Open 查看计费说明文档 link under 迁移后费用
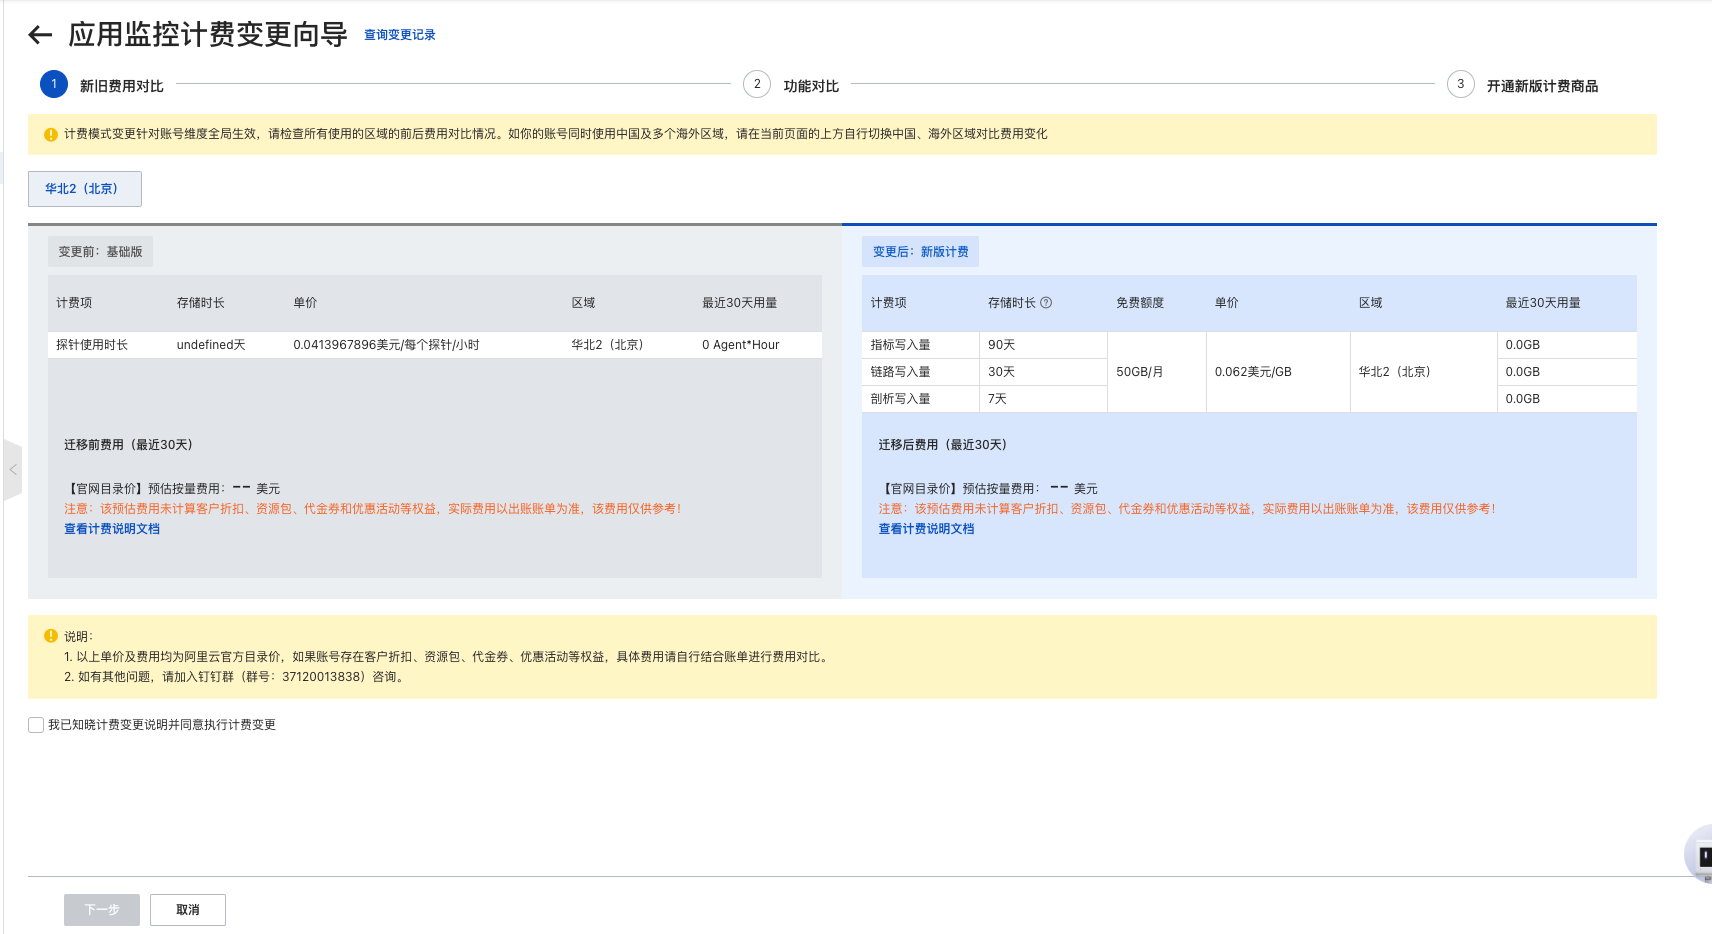1712x934 pixels. click(926, 529)
